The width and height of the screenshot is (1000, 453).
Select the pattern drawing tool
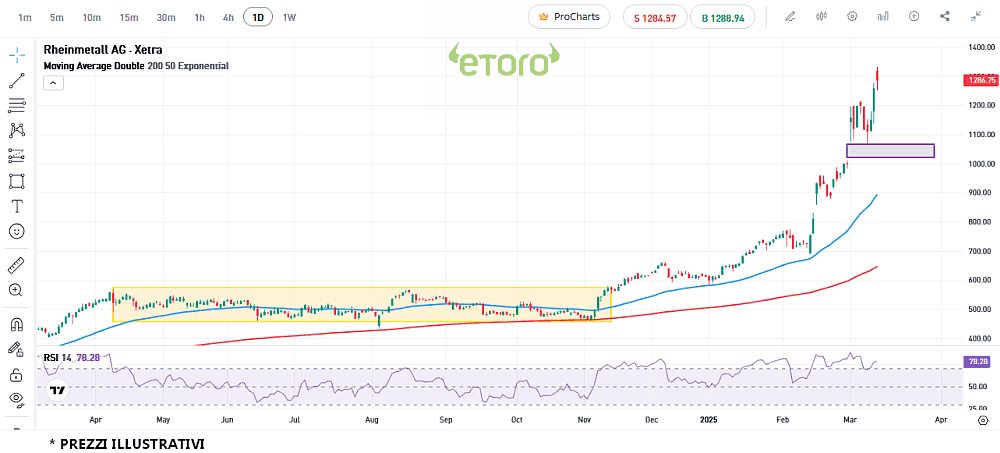point(17,130)
